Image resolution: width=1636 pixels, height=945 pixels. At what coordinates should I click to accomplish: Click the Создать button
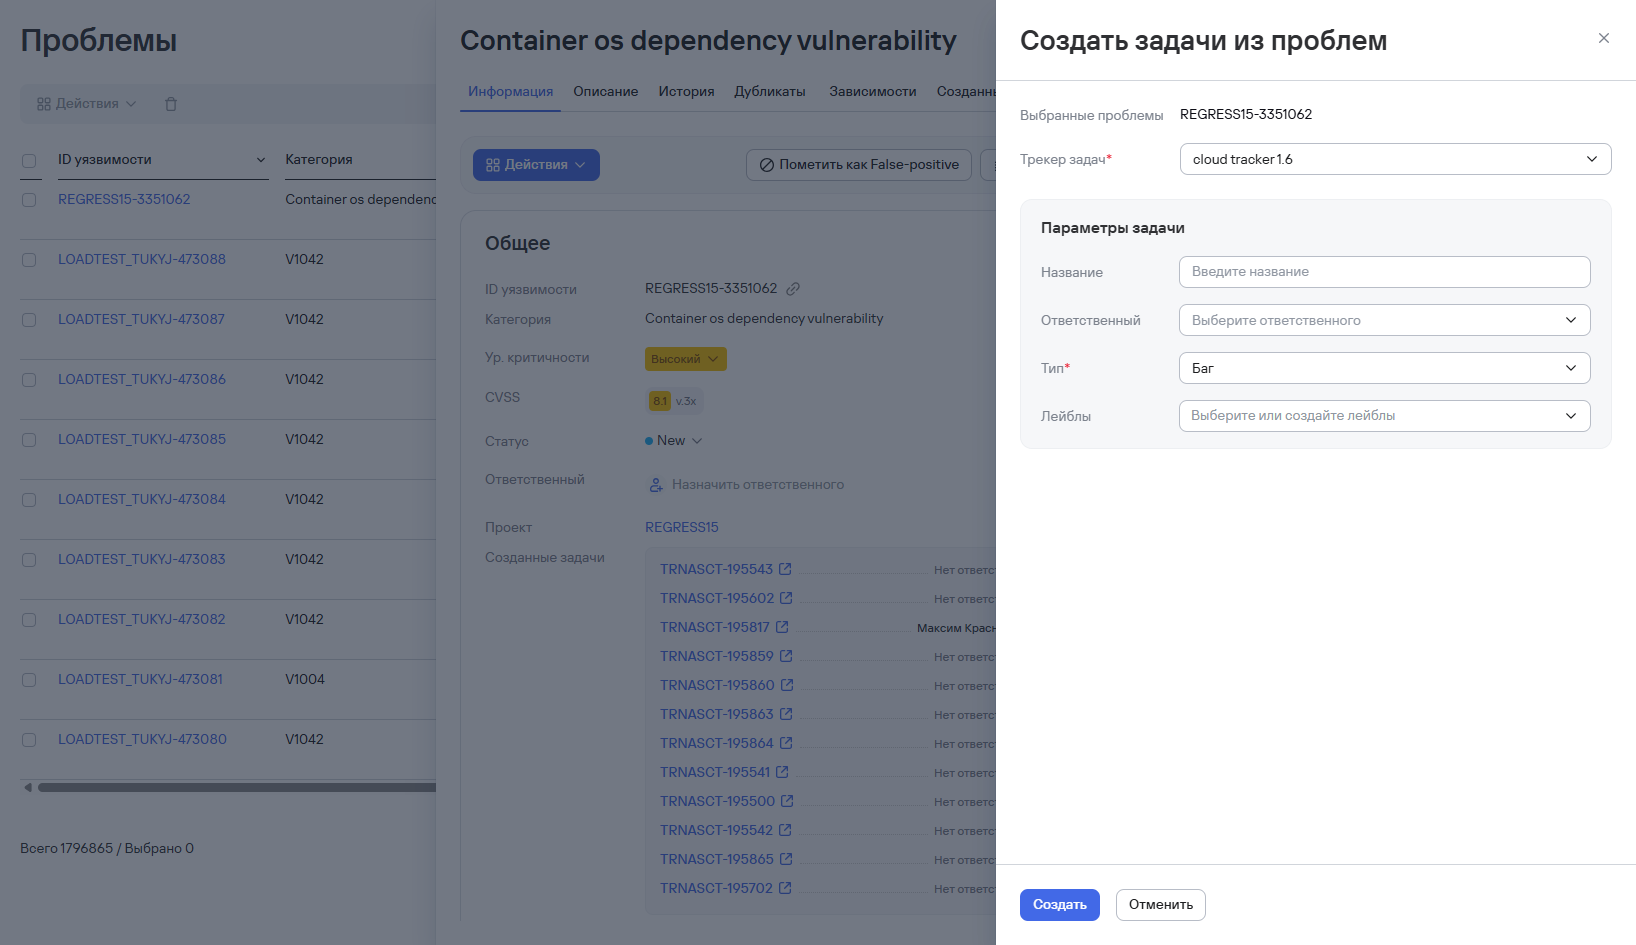pos(1060,905)
